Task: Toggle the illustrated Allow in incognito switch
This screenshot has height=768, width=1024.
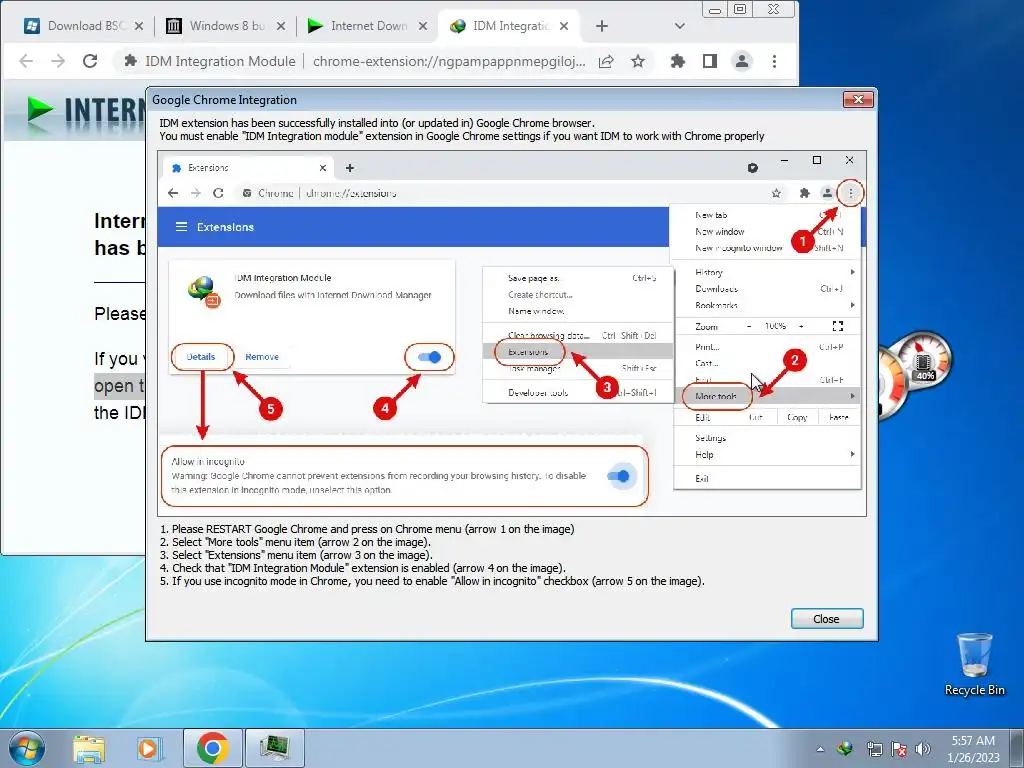Action: coord(618,475)
